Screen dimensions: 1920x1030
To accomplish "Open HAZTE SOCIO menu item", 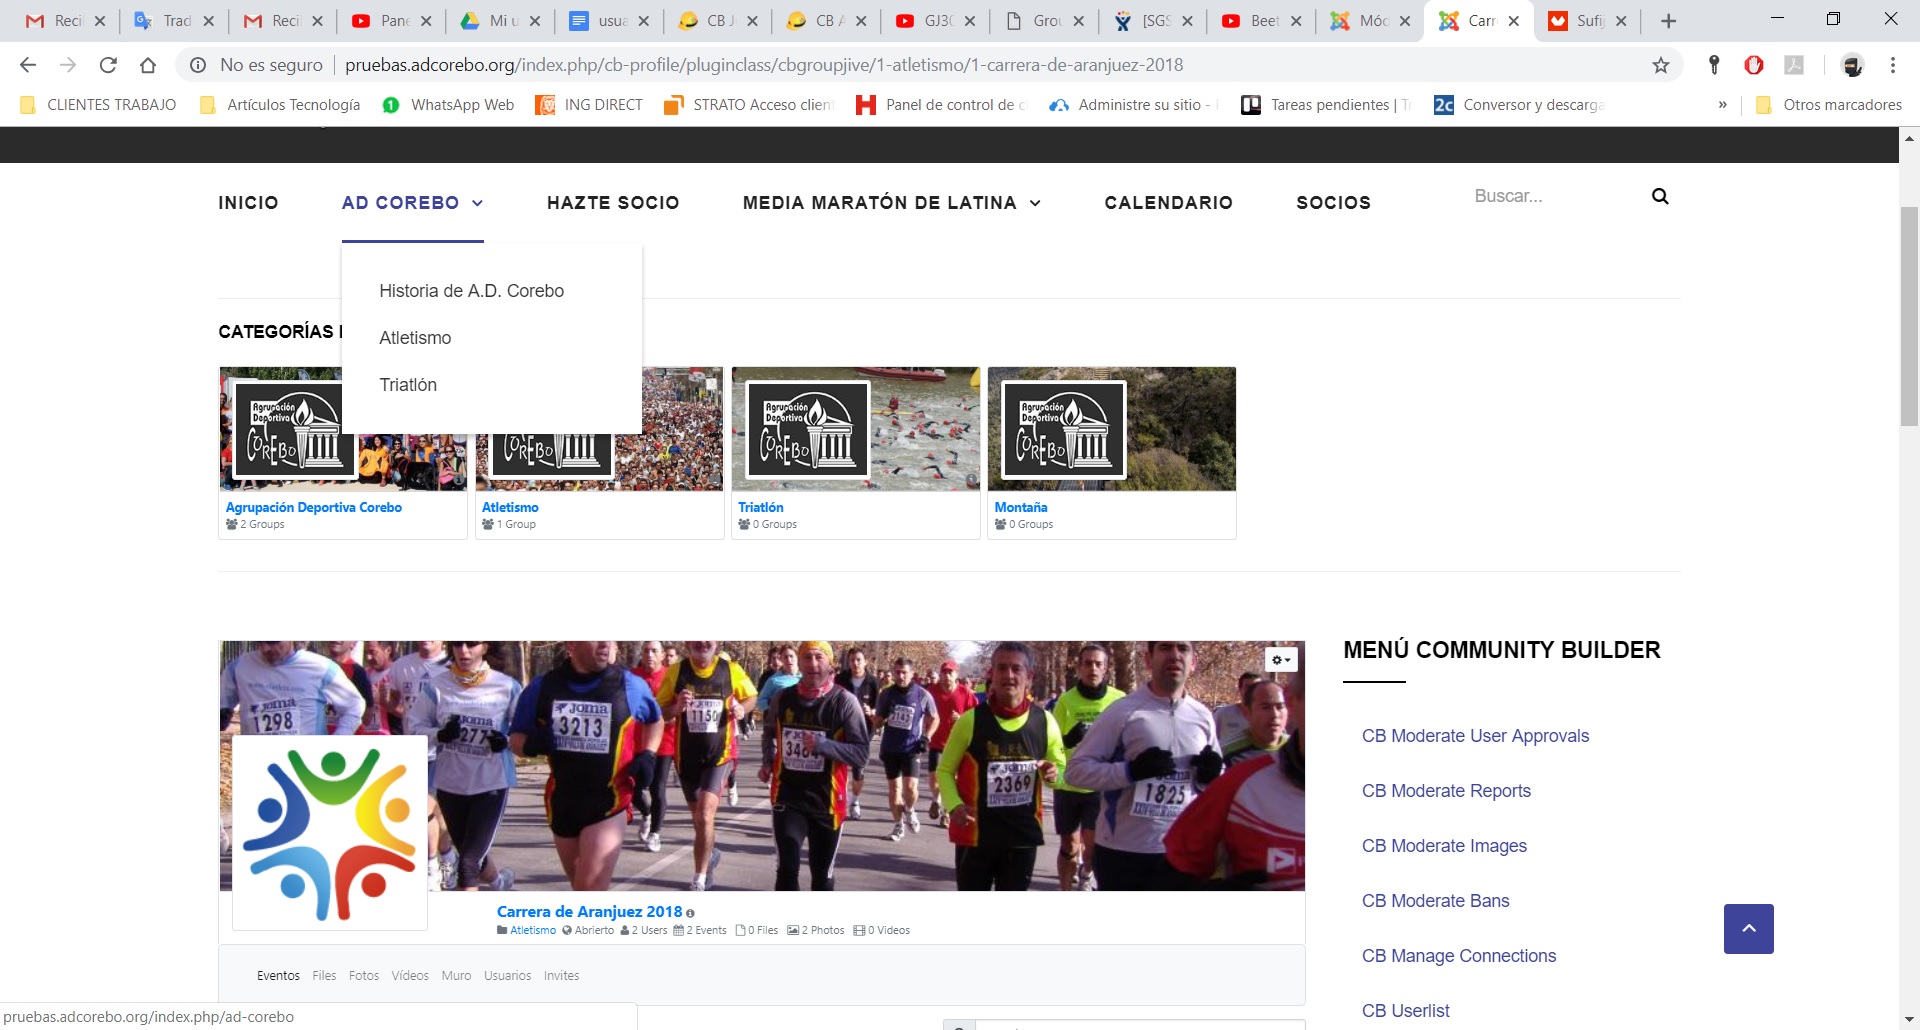I will [x=613, y=203].
